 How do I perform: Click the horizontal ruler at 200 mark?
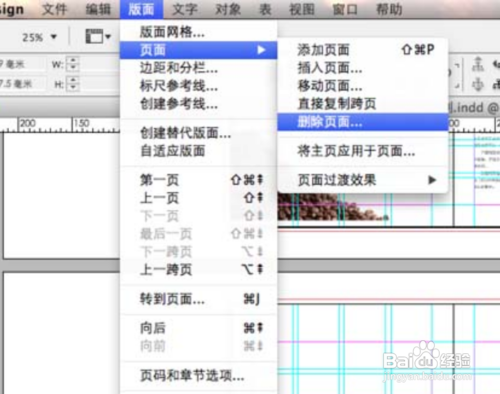[x=28, y=124]
